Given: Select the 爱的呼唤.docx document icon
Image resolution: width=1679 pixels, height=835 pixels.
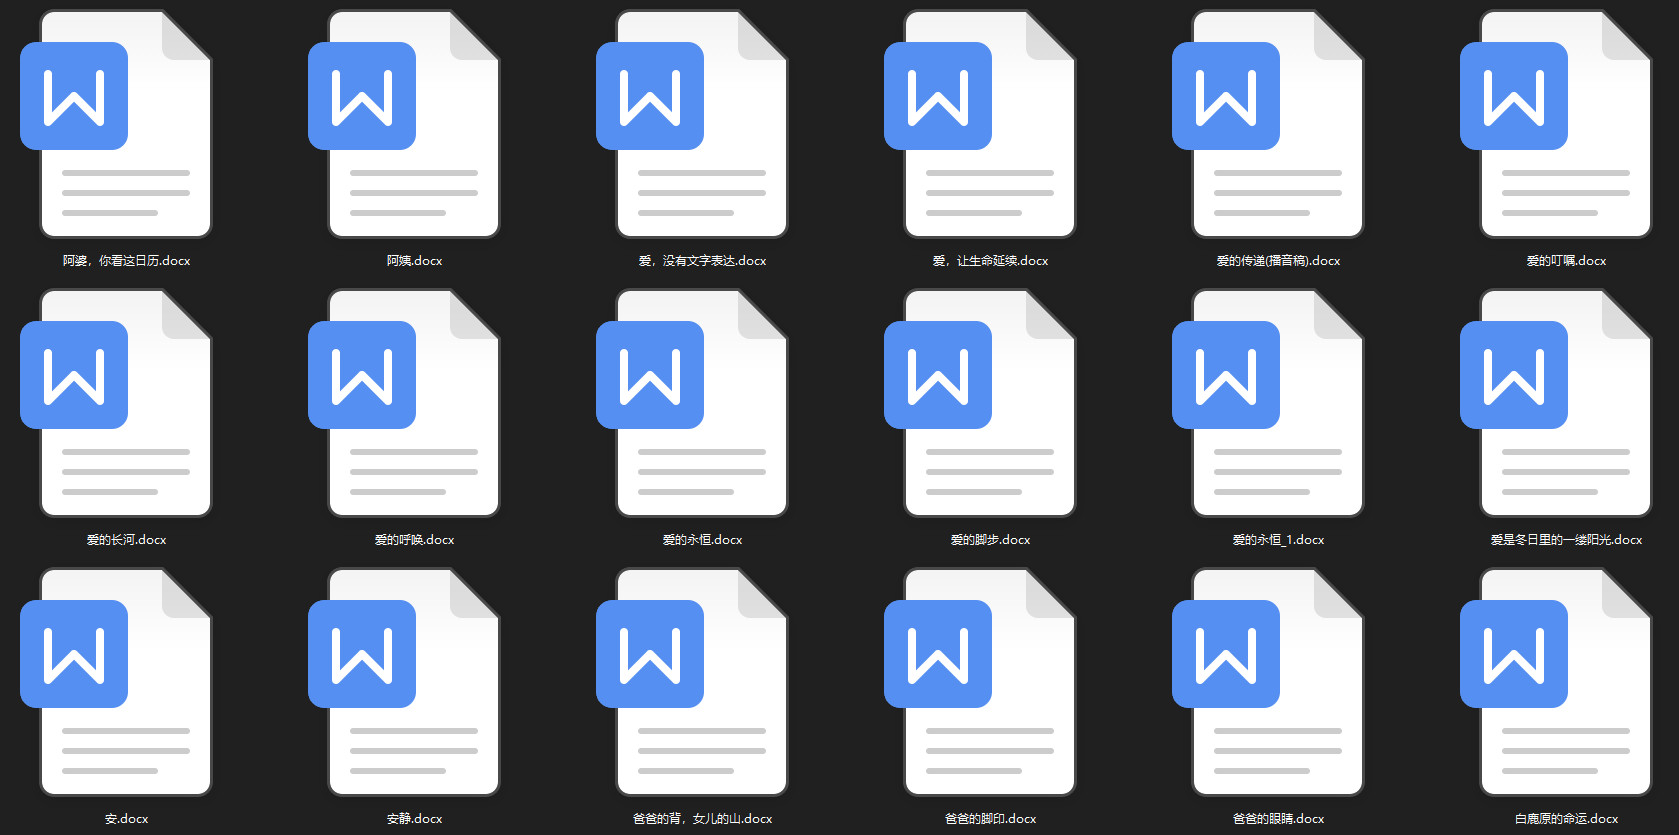Looking at the screenshot, I should [404, 403].
